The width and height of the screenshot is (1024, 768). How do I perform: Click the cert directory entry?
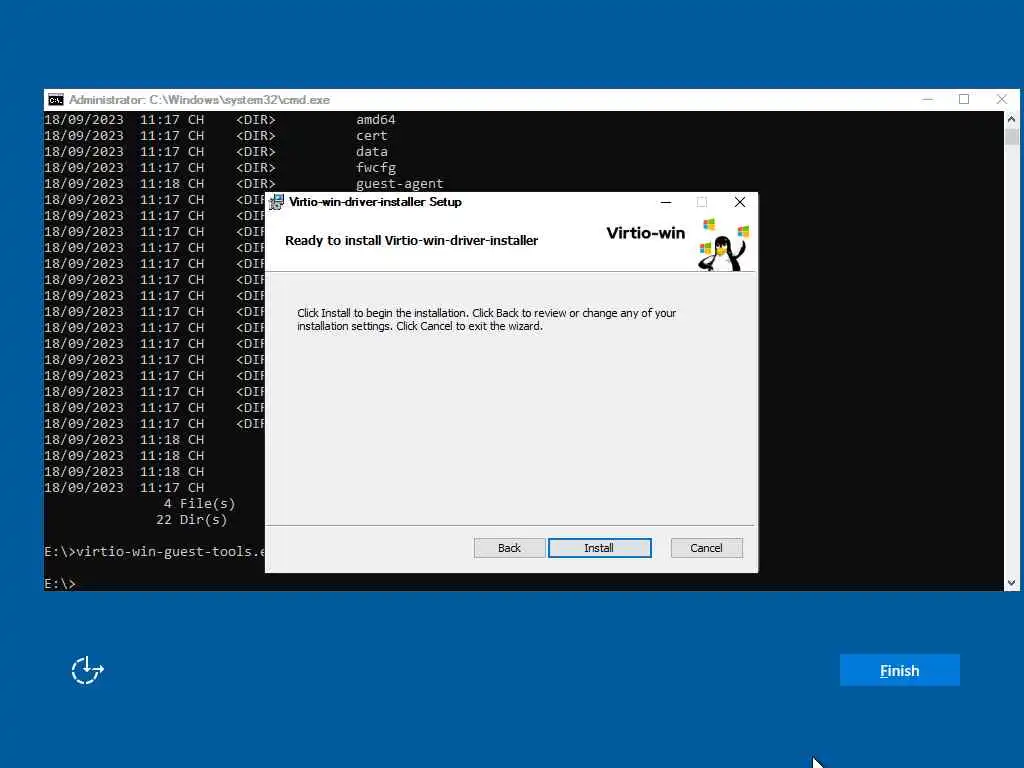(372, 136)
